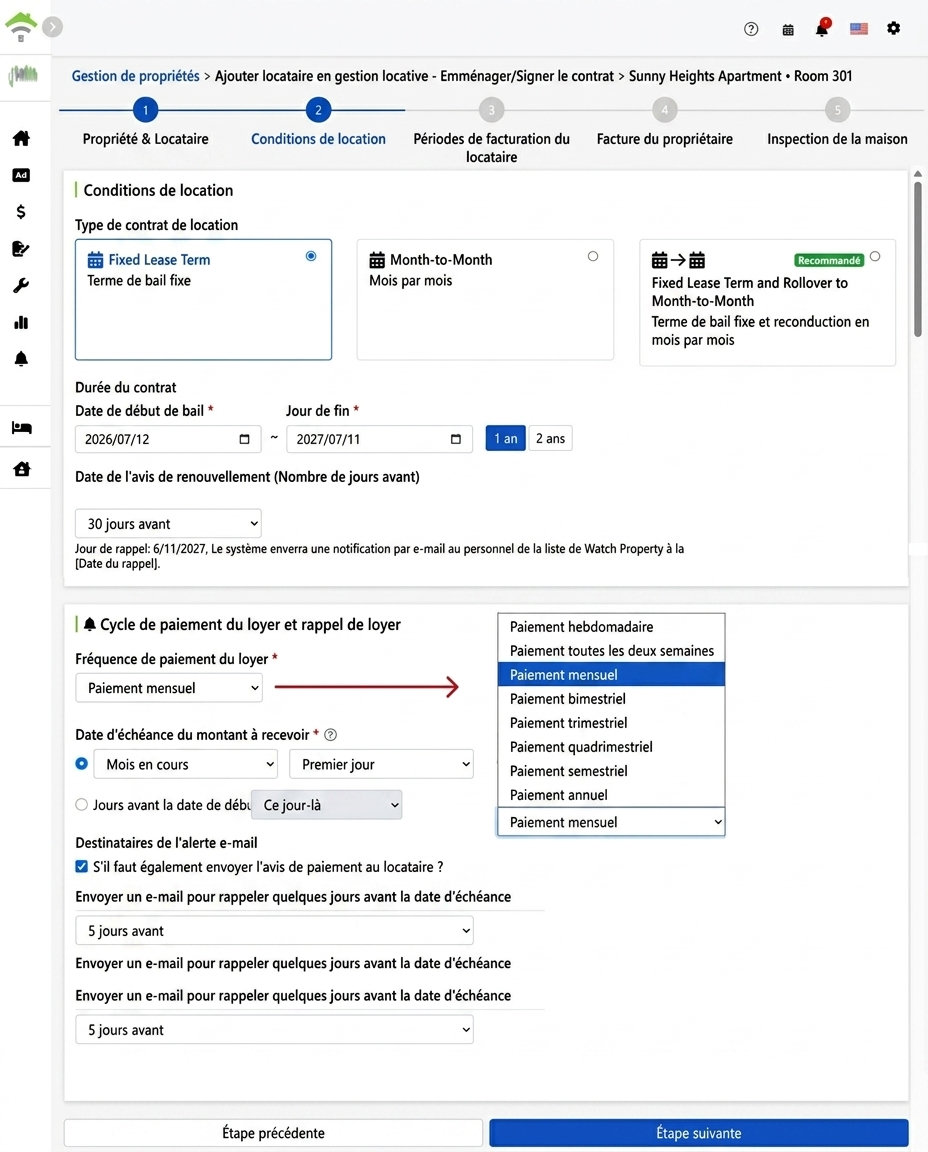The width and height of the screenshot is (928, 1152).
Task: Open the Home icon in sidebar
Action: click(21, 137)
